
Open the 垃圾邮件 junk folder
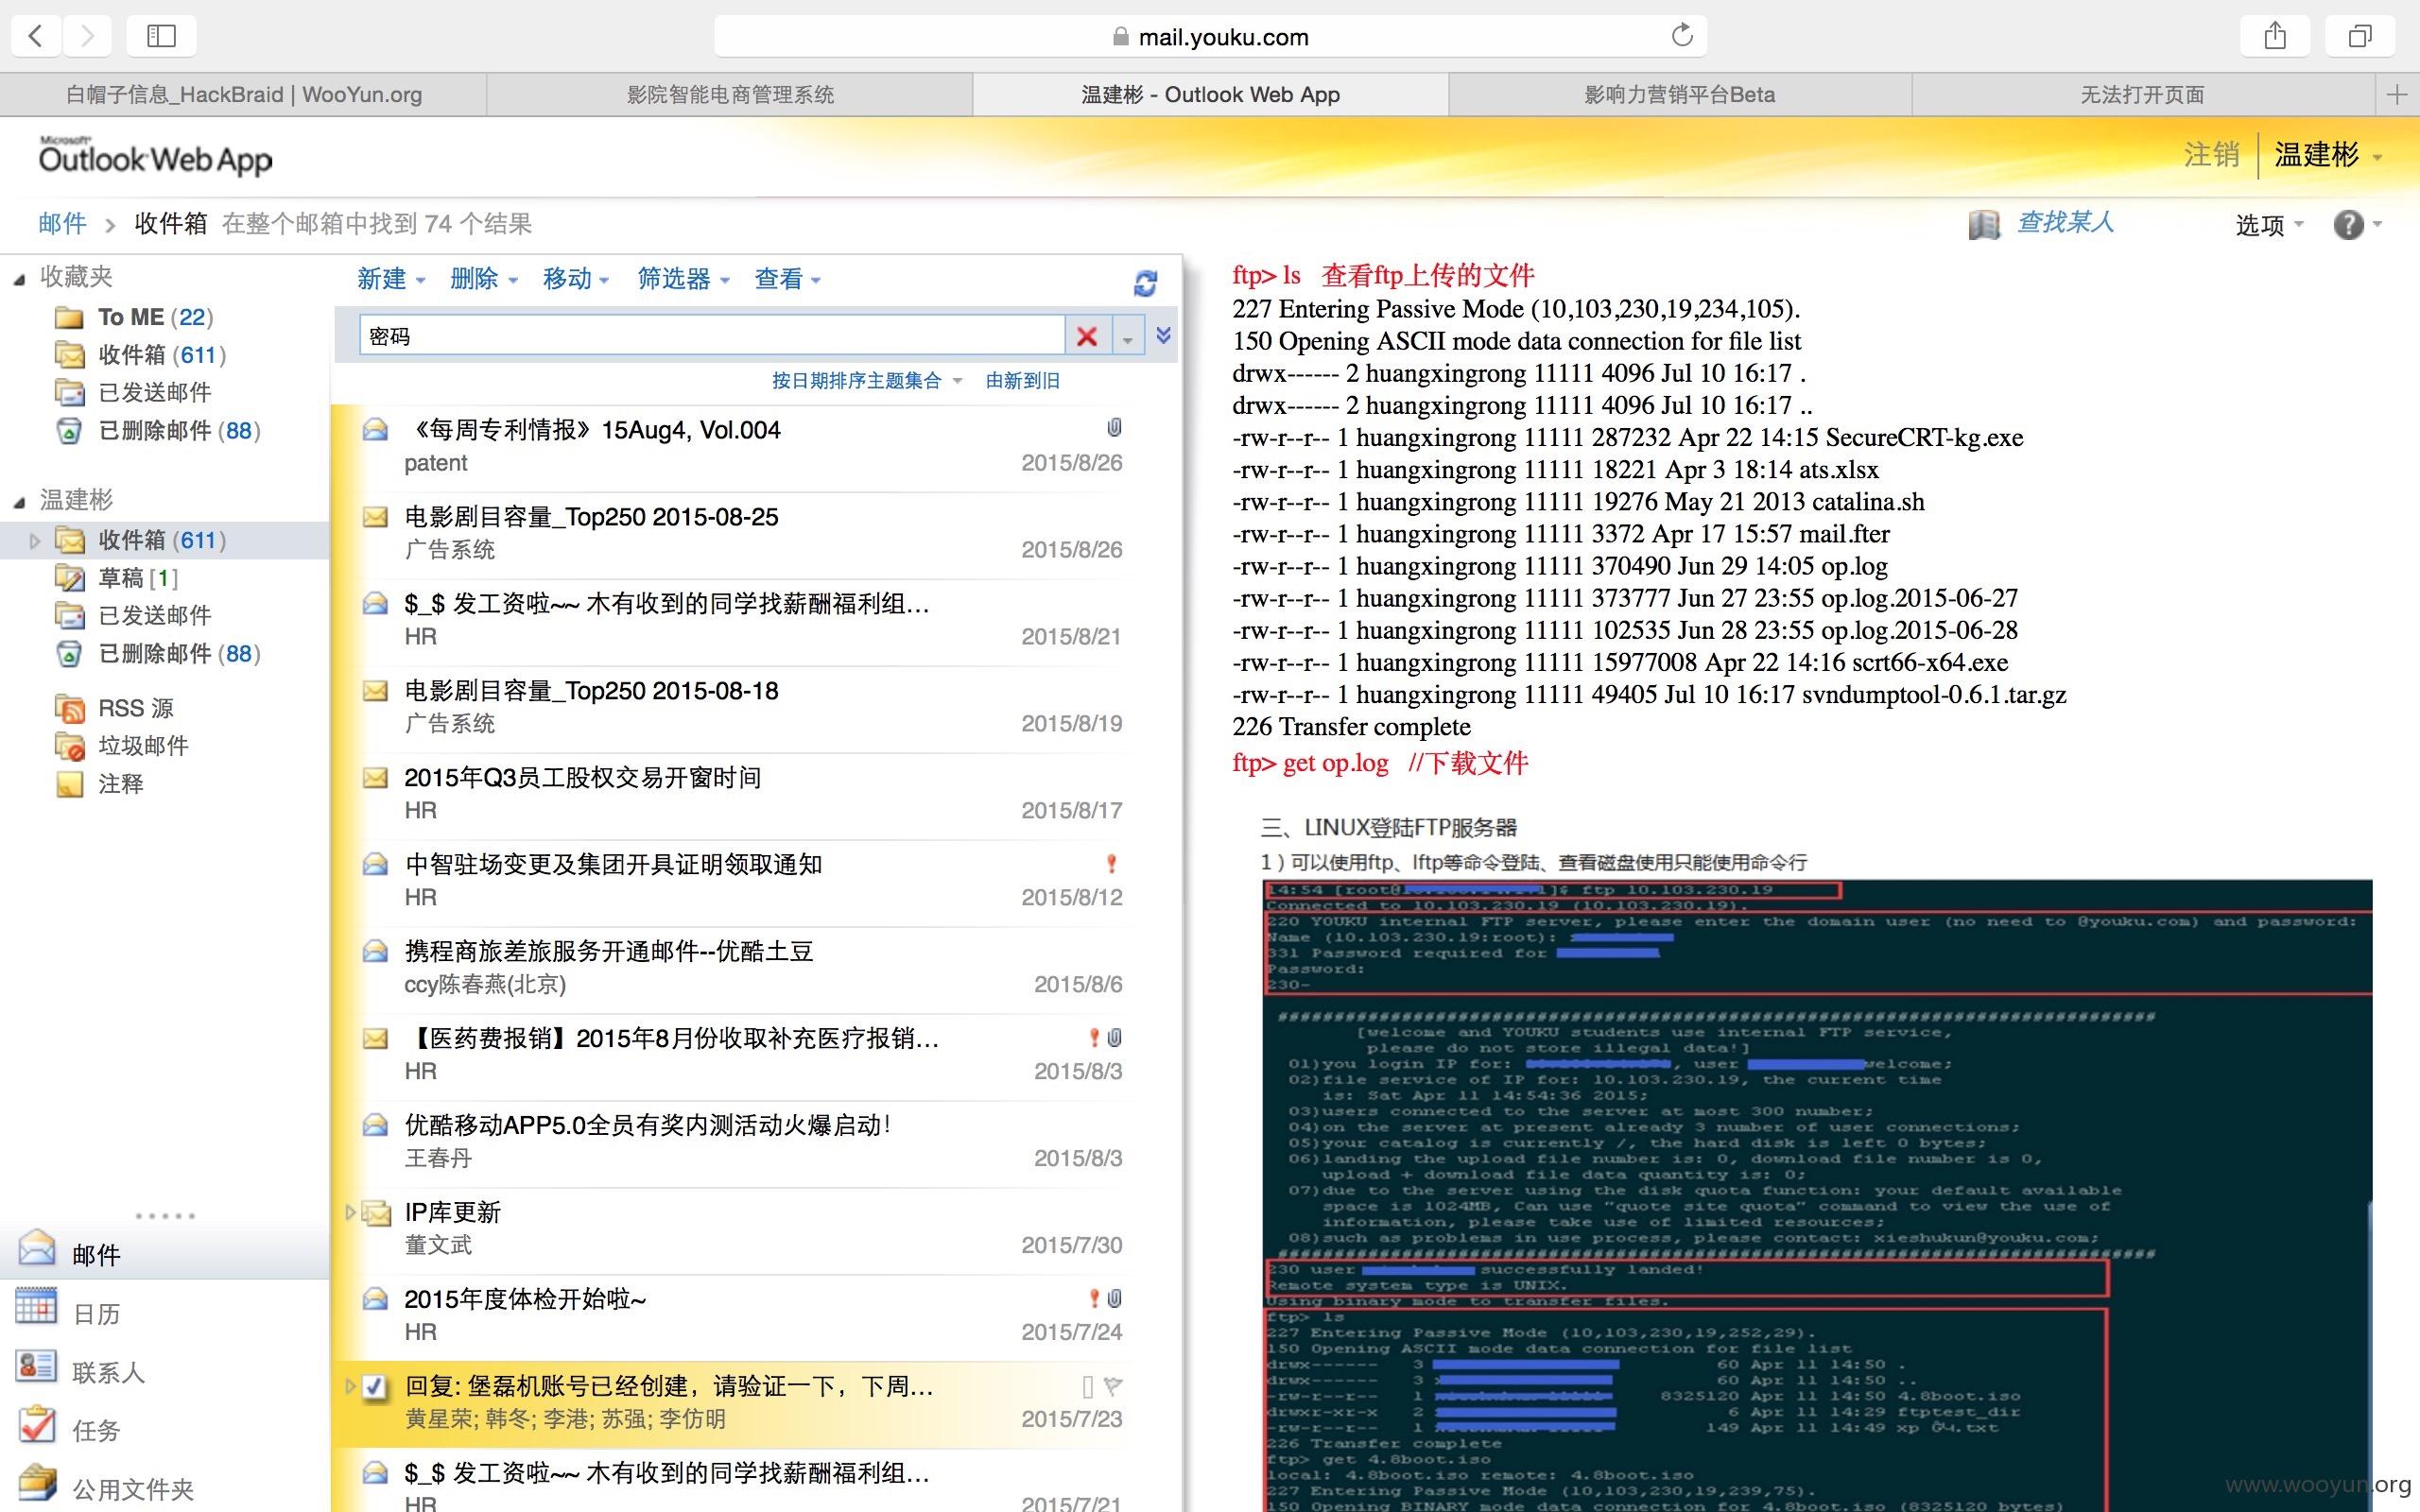click(x=121, y=746)
